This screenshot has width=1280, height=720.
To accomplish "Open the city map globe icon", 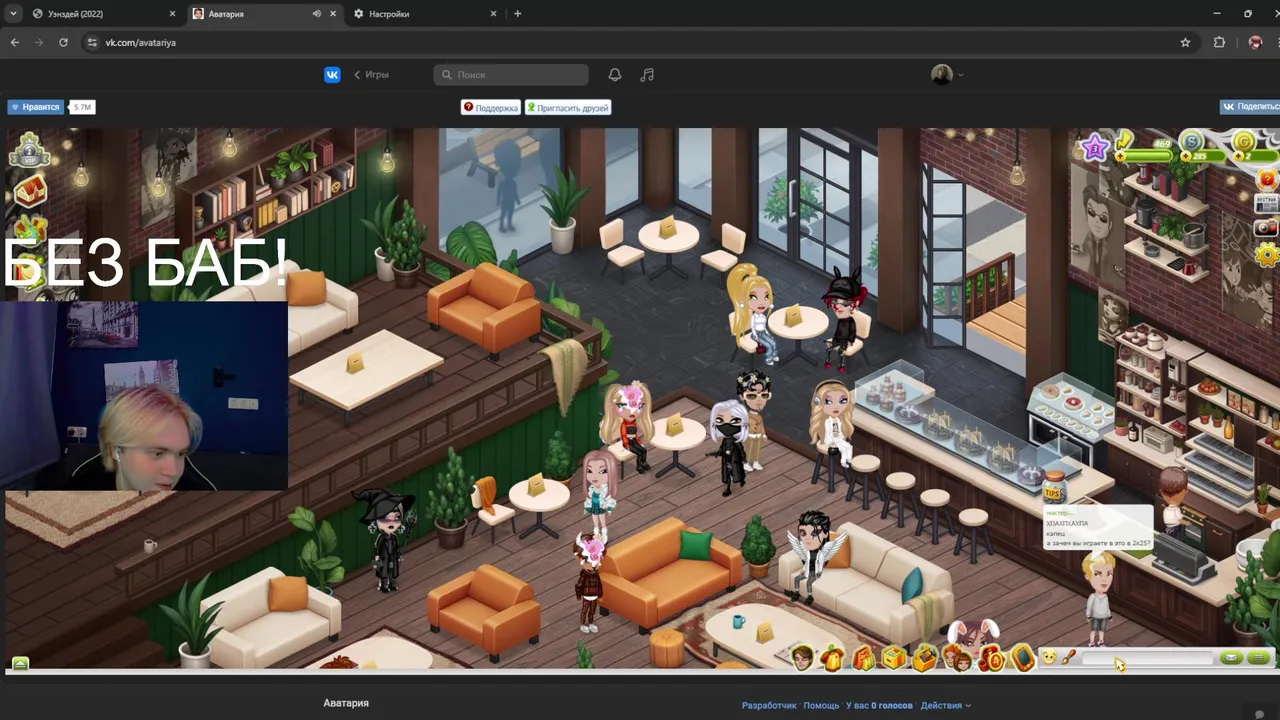I will pyautogui.click(x=30, y=230).
